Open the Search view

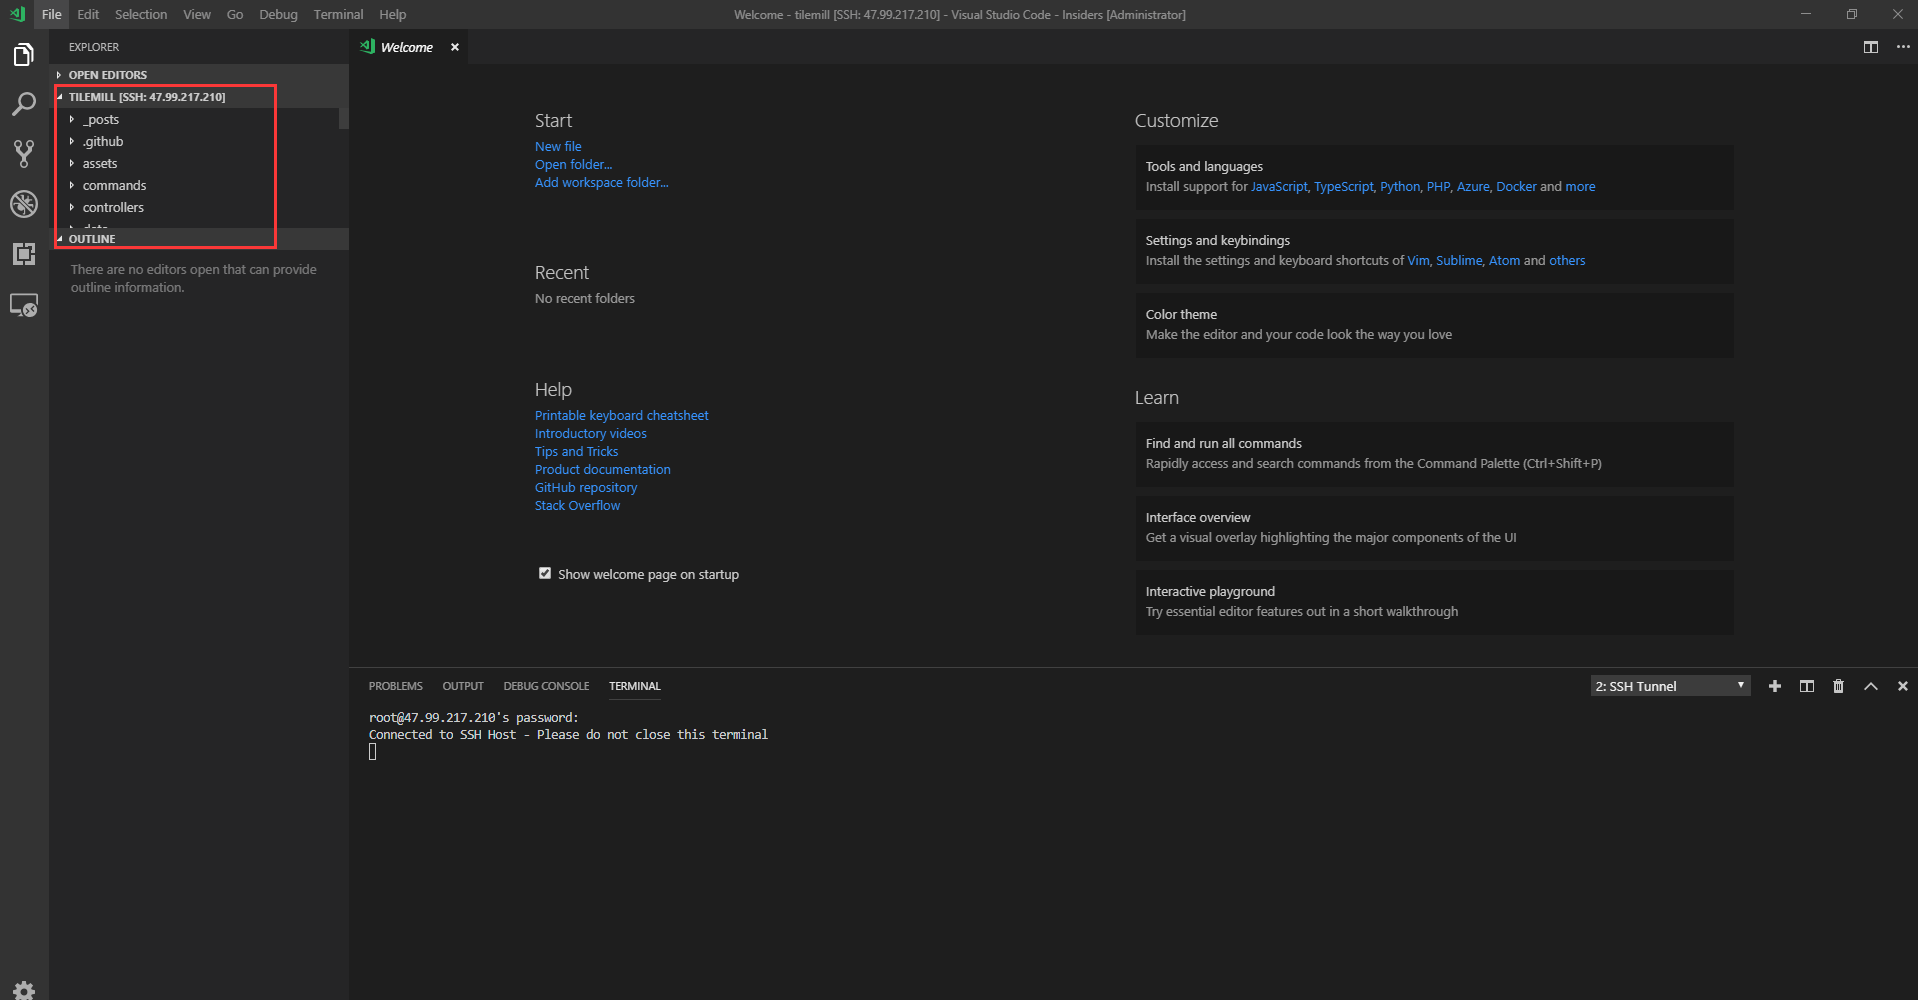(x=23, y=104)
